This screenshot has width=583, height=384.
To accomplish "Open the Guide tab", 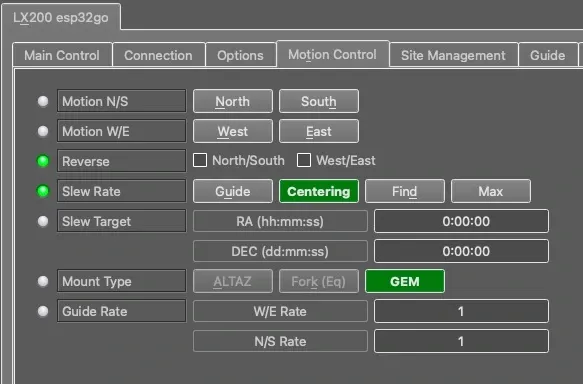I will tap(548, 55).
